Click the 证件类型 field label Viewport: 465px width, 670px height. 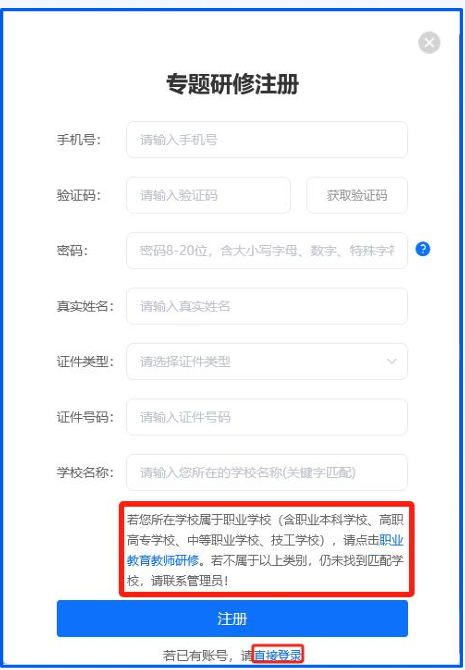point(85,362)
